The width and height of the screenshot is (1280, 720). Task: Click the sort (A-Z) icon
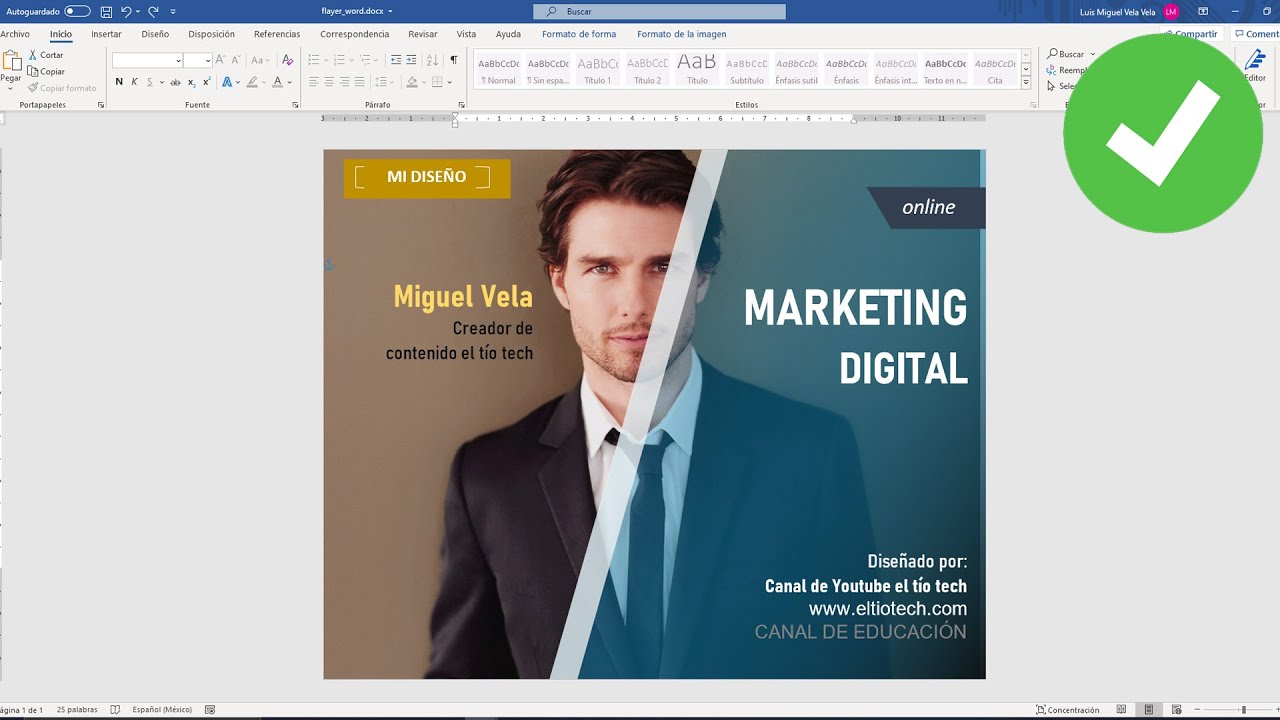432,60
